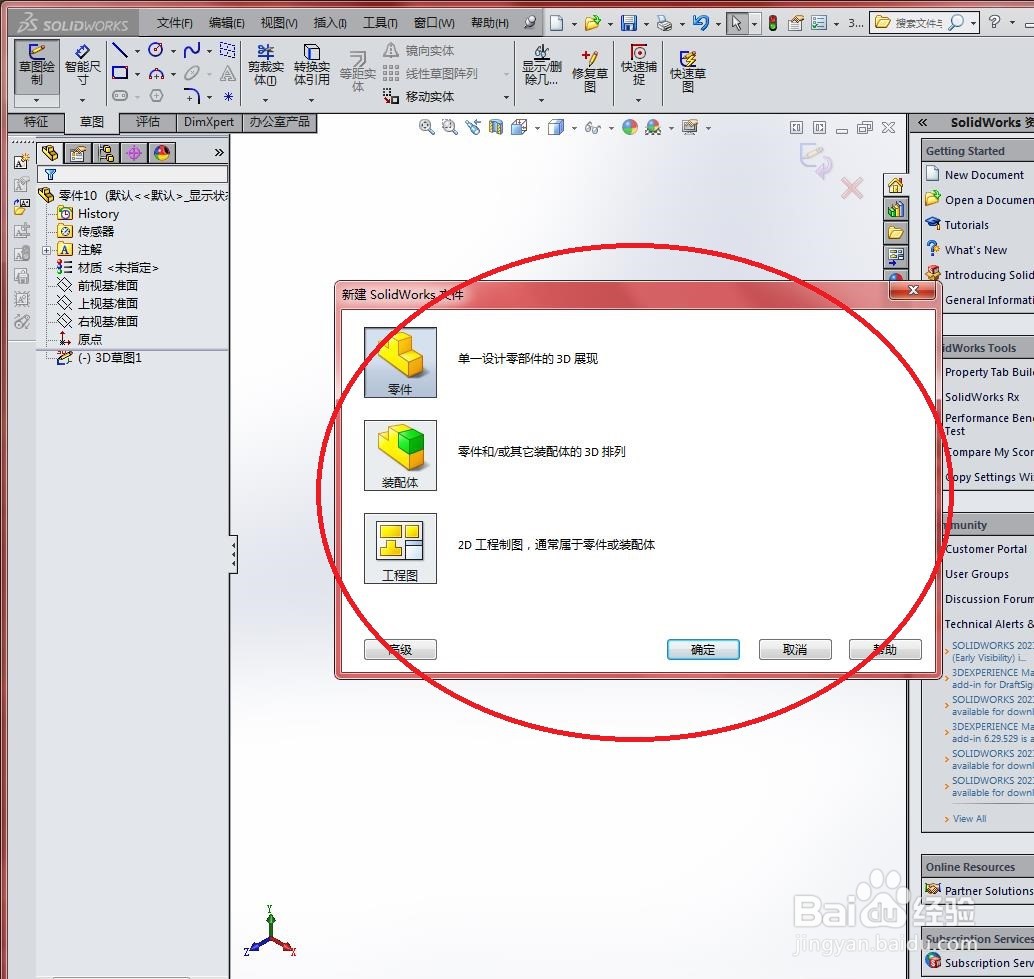Click the 显示/删除几何关系 tool

click(x=541, y=65)
